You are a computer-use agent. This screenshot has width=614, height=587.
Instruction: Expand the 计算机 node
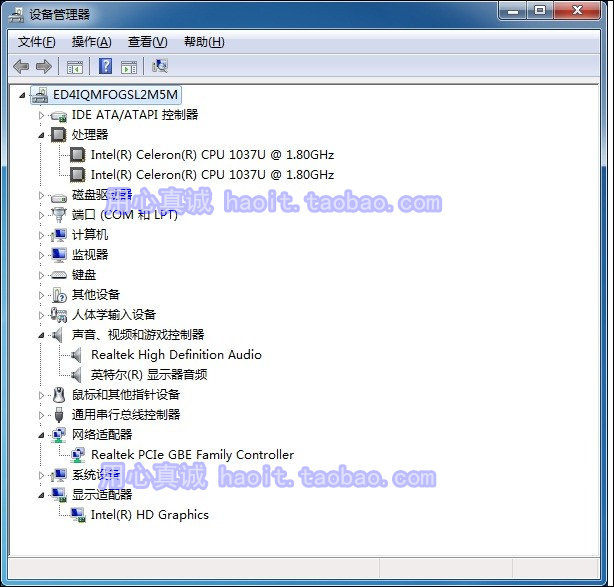(41, 235)
